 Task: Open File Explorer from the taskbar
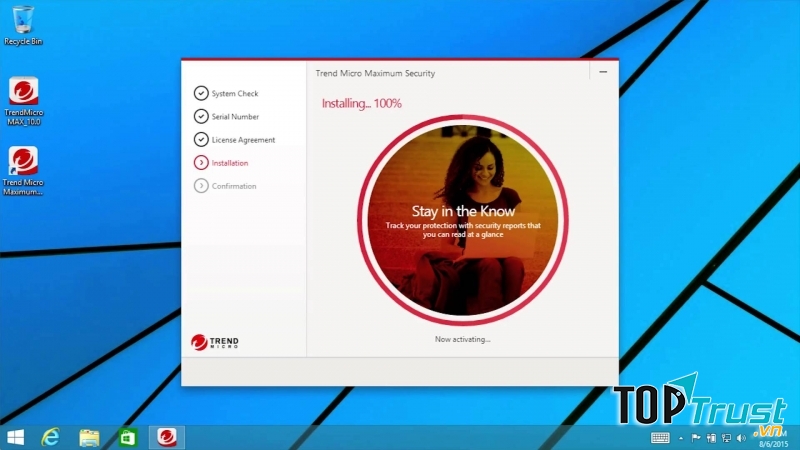point(89,438)
